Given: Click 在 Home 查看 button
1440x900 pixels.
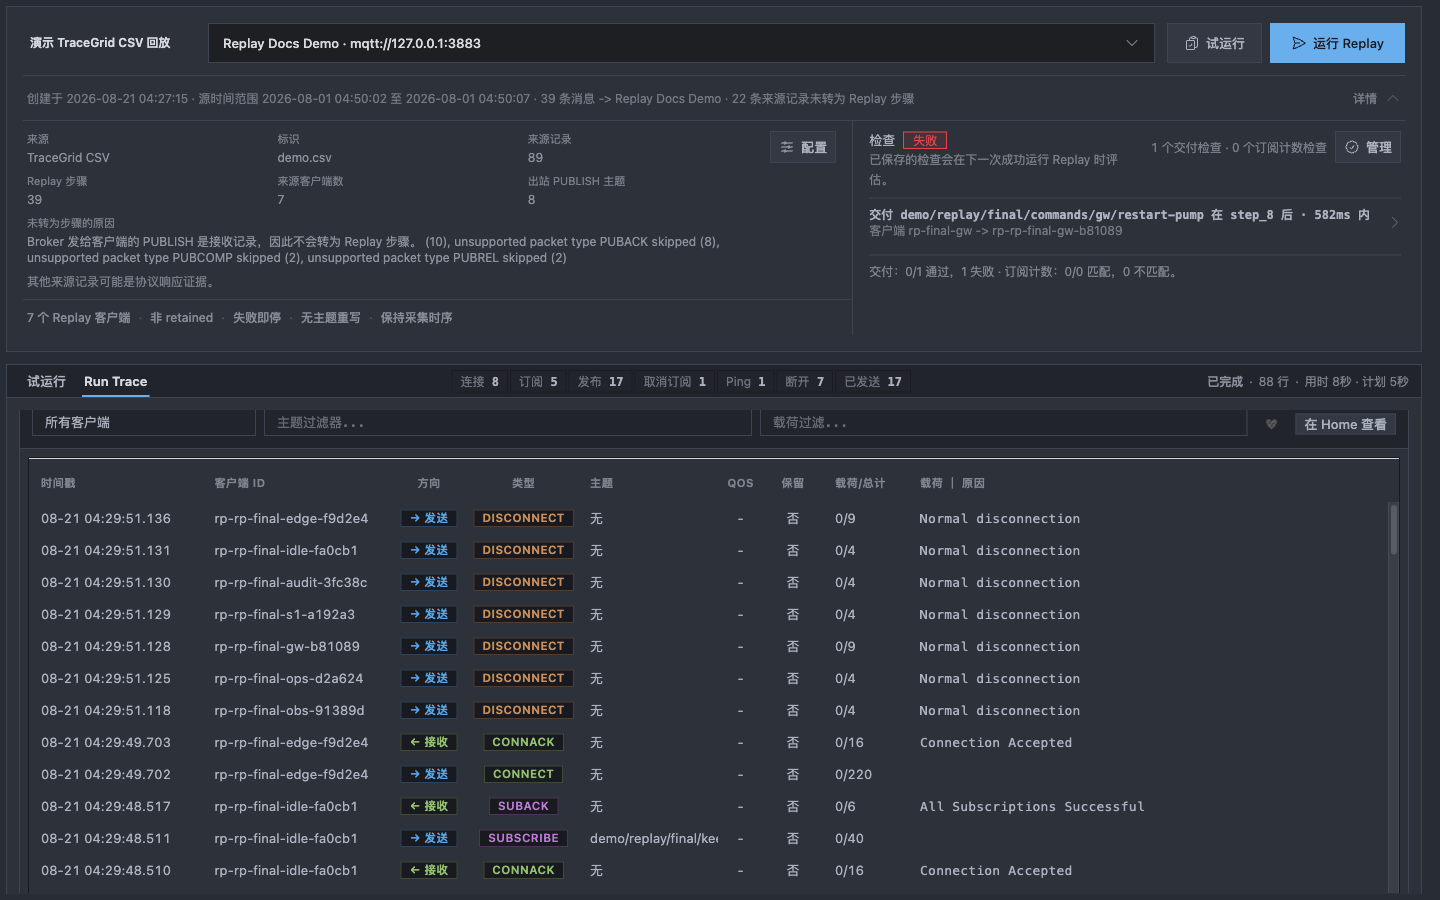Looking at the screenshot, I should click(1345, 424).
